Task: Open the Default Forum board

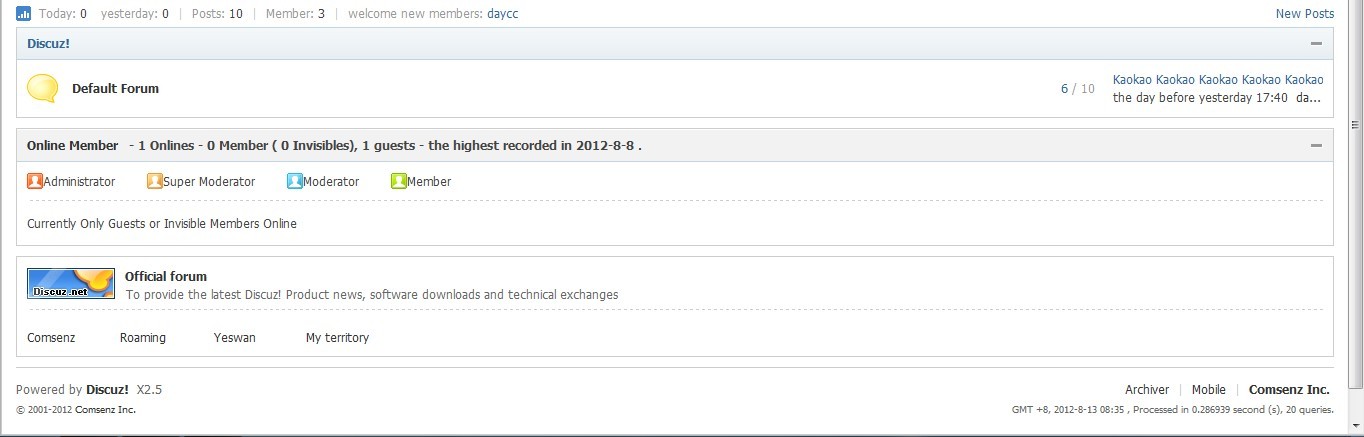Action: pos(115,89)
